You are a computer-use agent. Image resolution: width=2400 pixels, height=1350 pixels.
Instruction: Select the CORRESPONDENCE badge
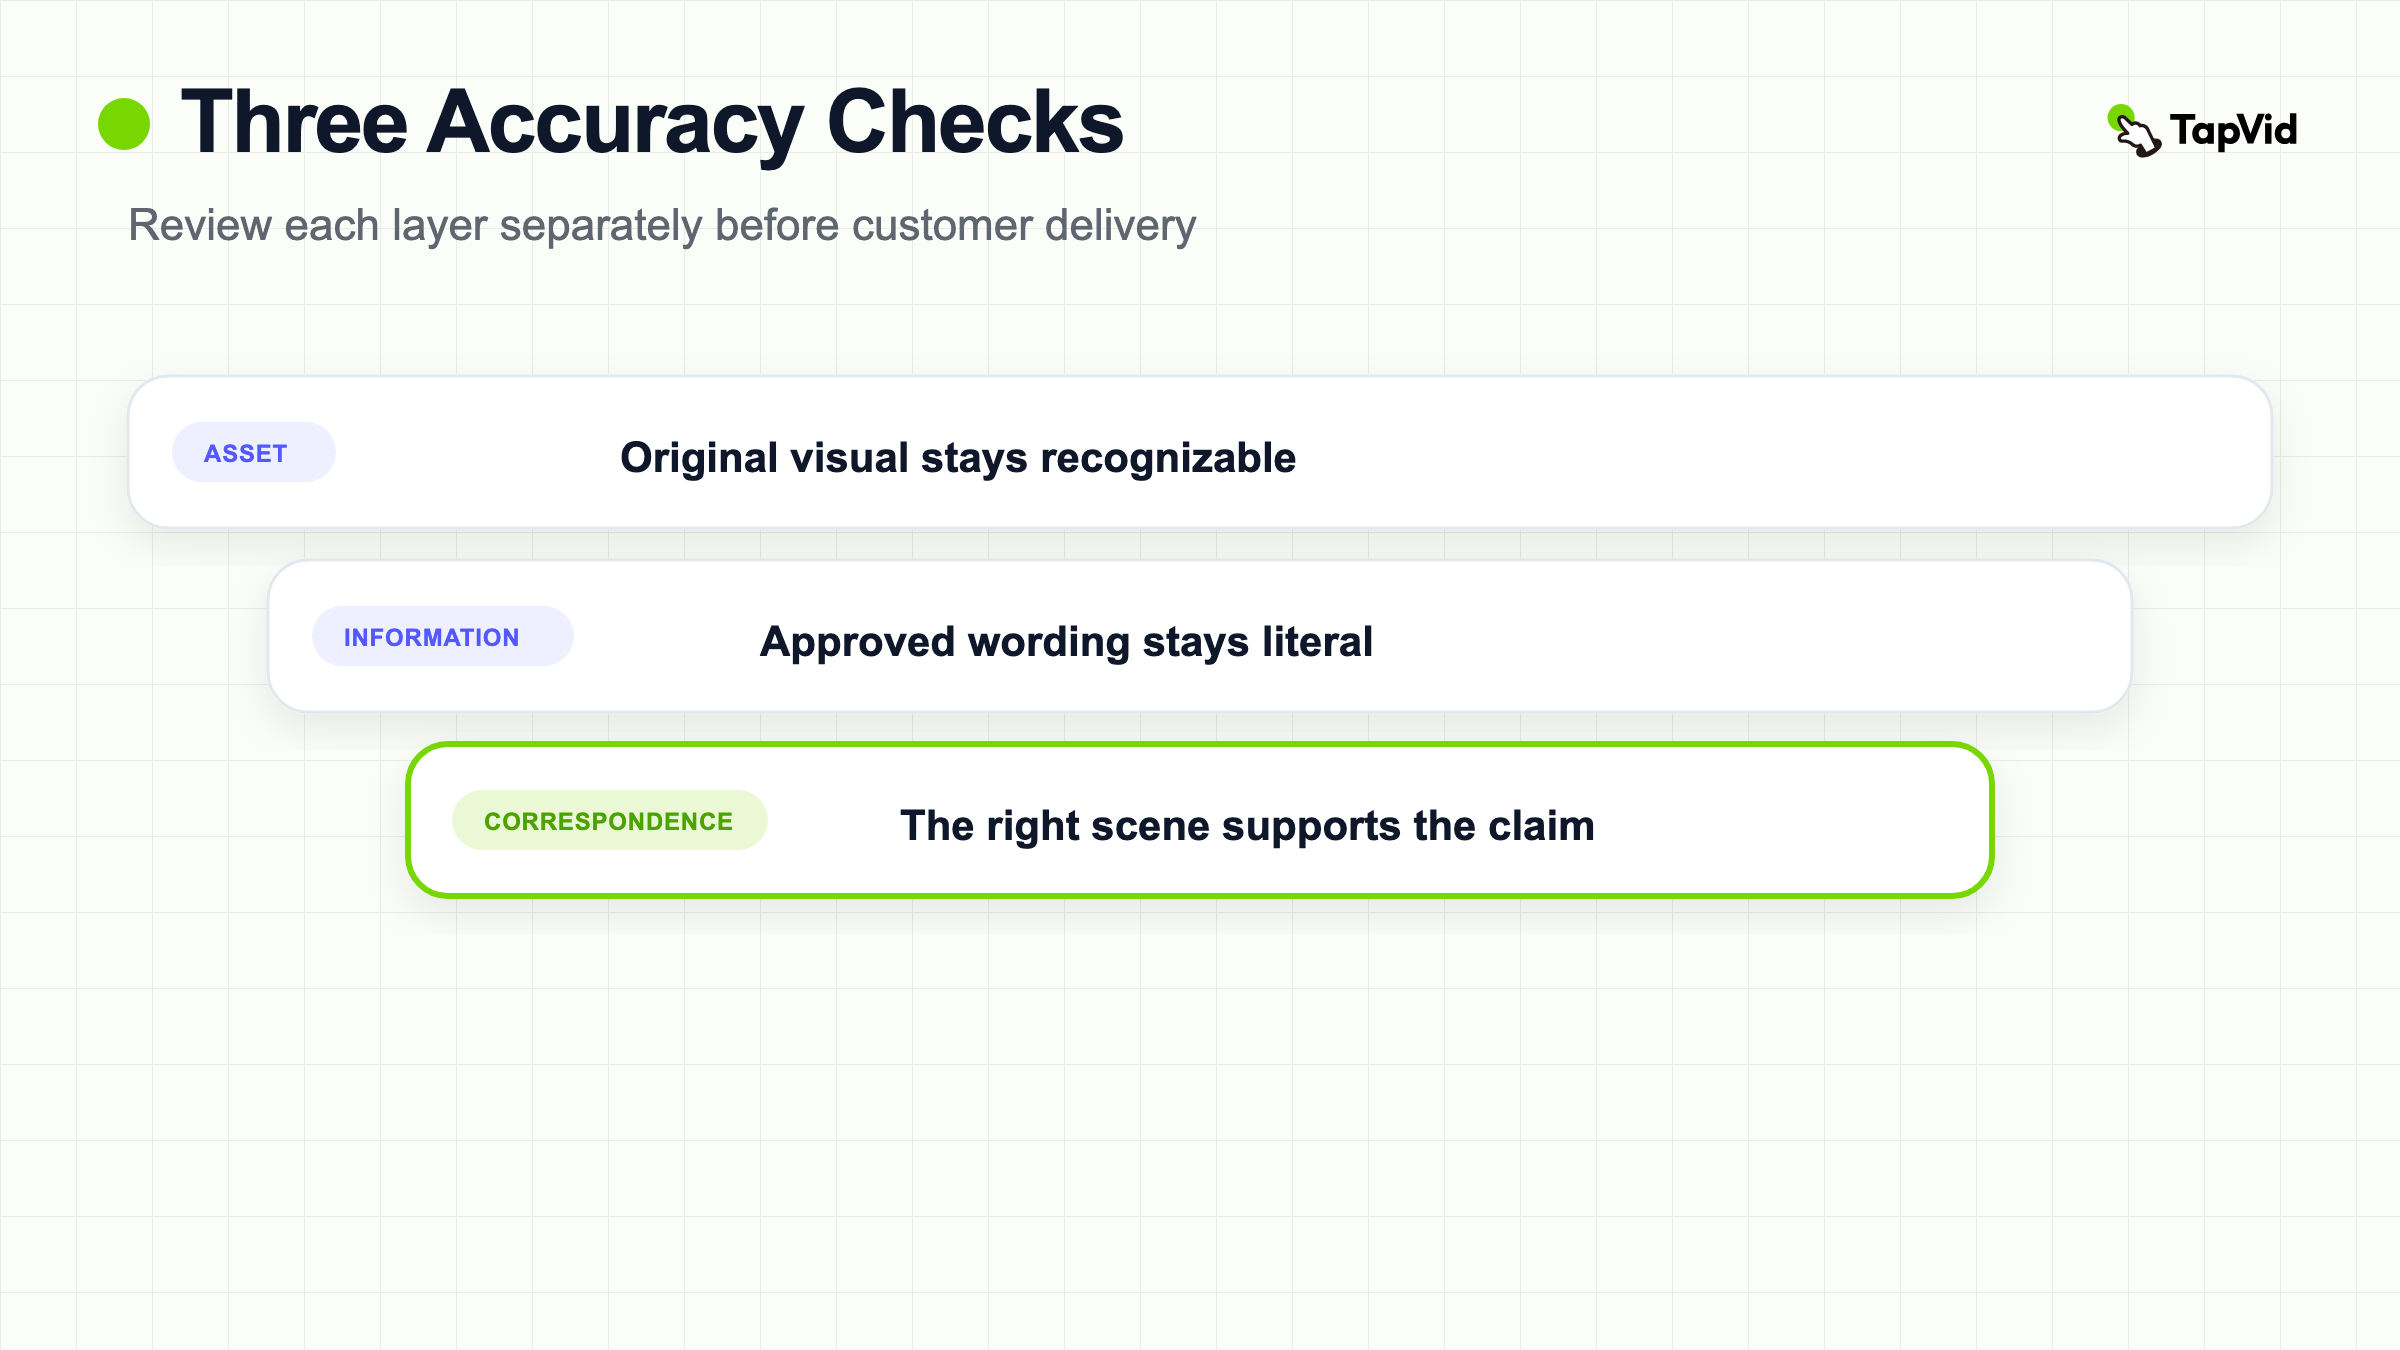tap(609, 820)
